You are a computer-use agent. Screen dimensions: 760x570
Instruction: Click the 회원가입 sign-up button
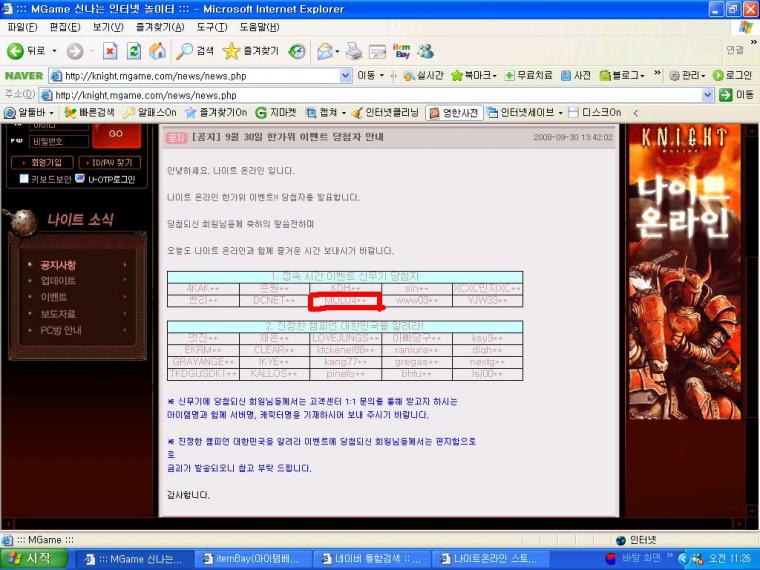pyautogui.click(x=42, y=162)
